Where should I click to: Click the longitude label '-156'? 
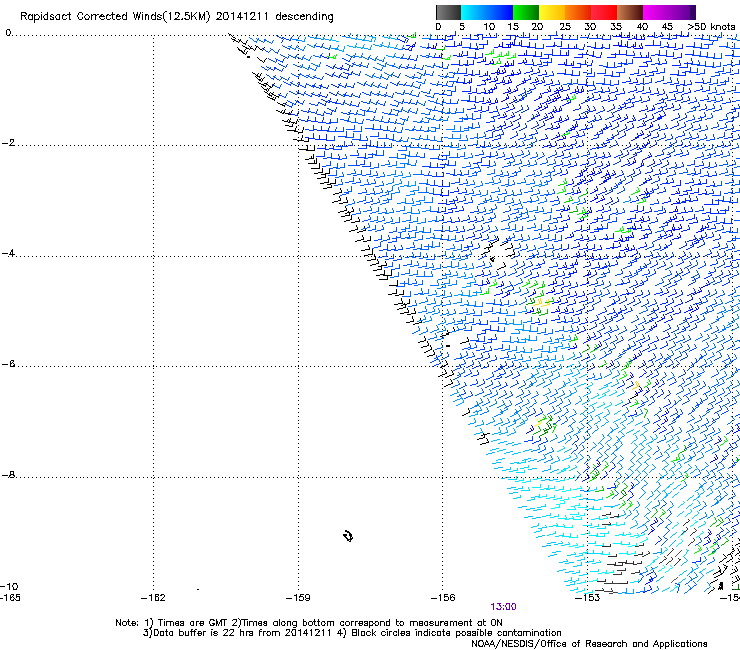point(443,598)
